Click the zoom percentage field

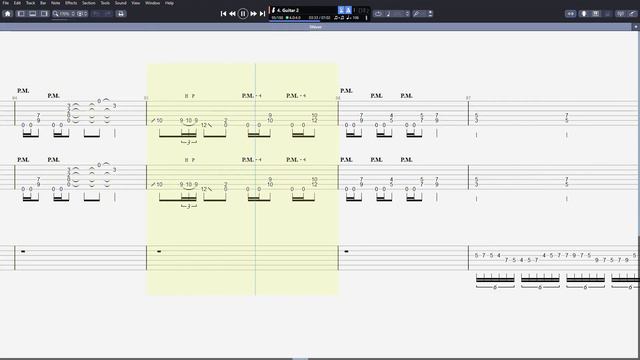pyautogui.click(x=65, y=13)
